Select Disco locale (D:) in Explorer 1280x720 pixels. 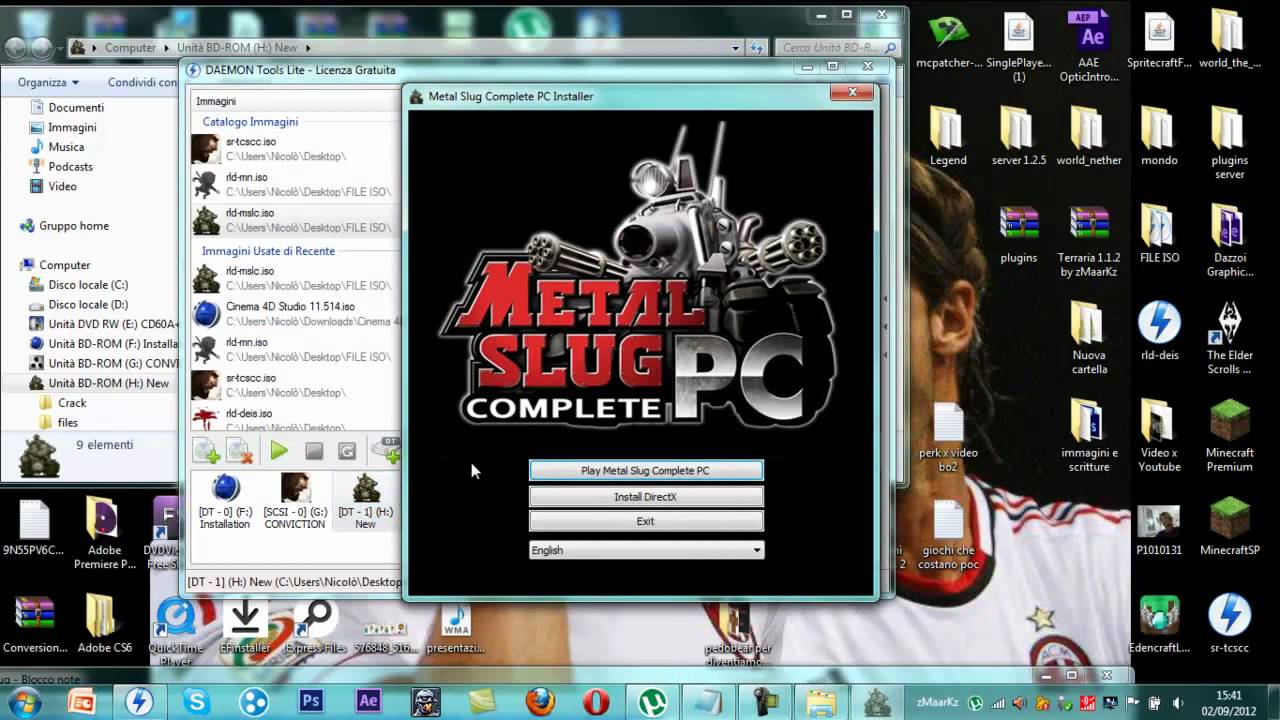[88, 304]
